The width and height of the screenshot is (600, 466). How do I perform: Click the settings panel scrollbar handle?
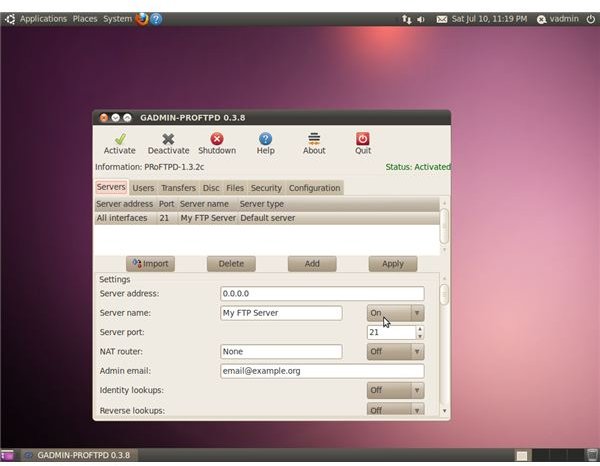point(444,294)
